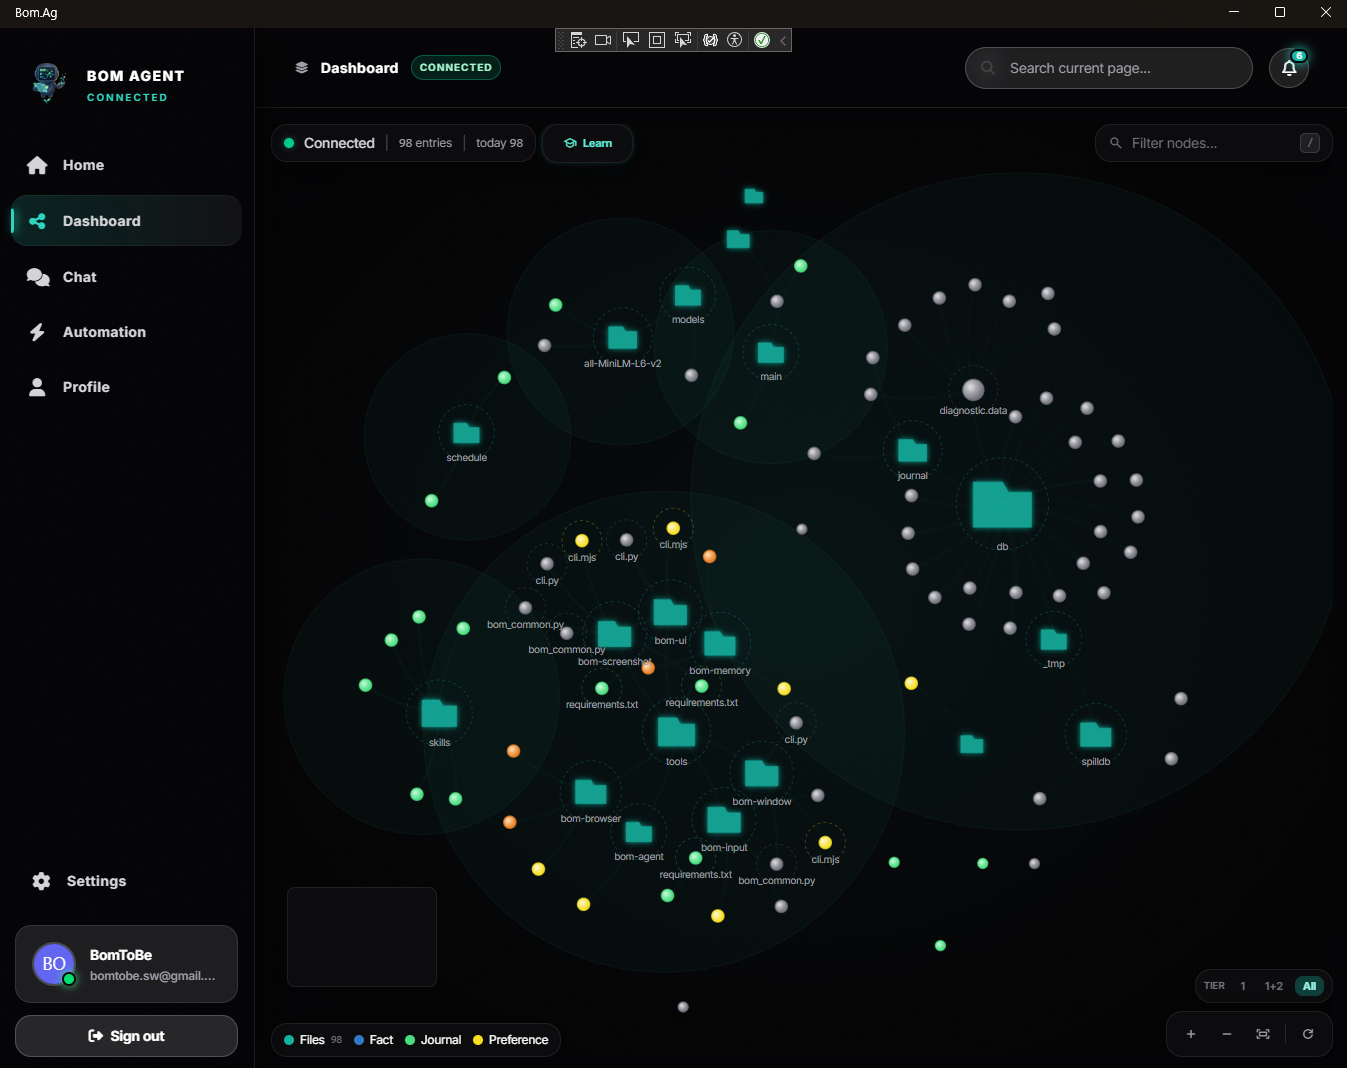Open notifications via the bell icon
Image resolution: width=1347 pixels, height=1068 pixels.
pyautogui.click(x=1288, y=67)
